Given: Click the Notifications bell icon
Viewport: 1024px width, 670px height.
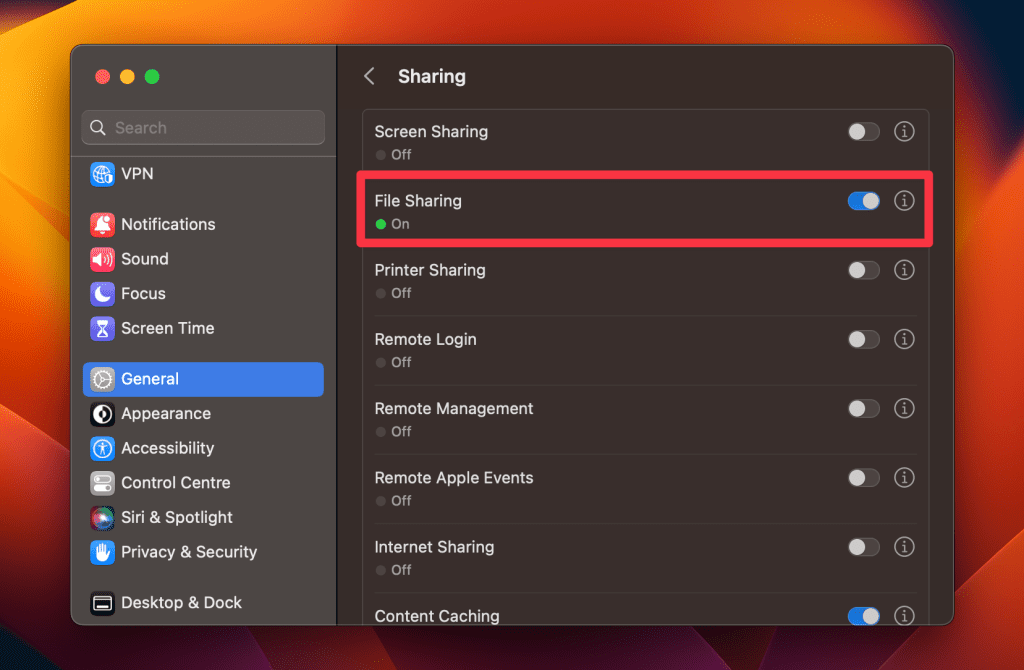Looking at the screenshot, I should 102,225.
